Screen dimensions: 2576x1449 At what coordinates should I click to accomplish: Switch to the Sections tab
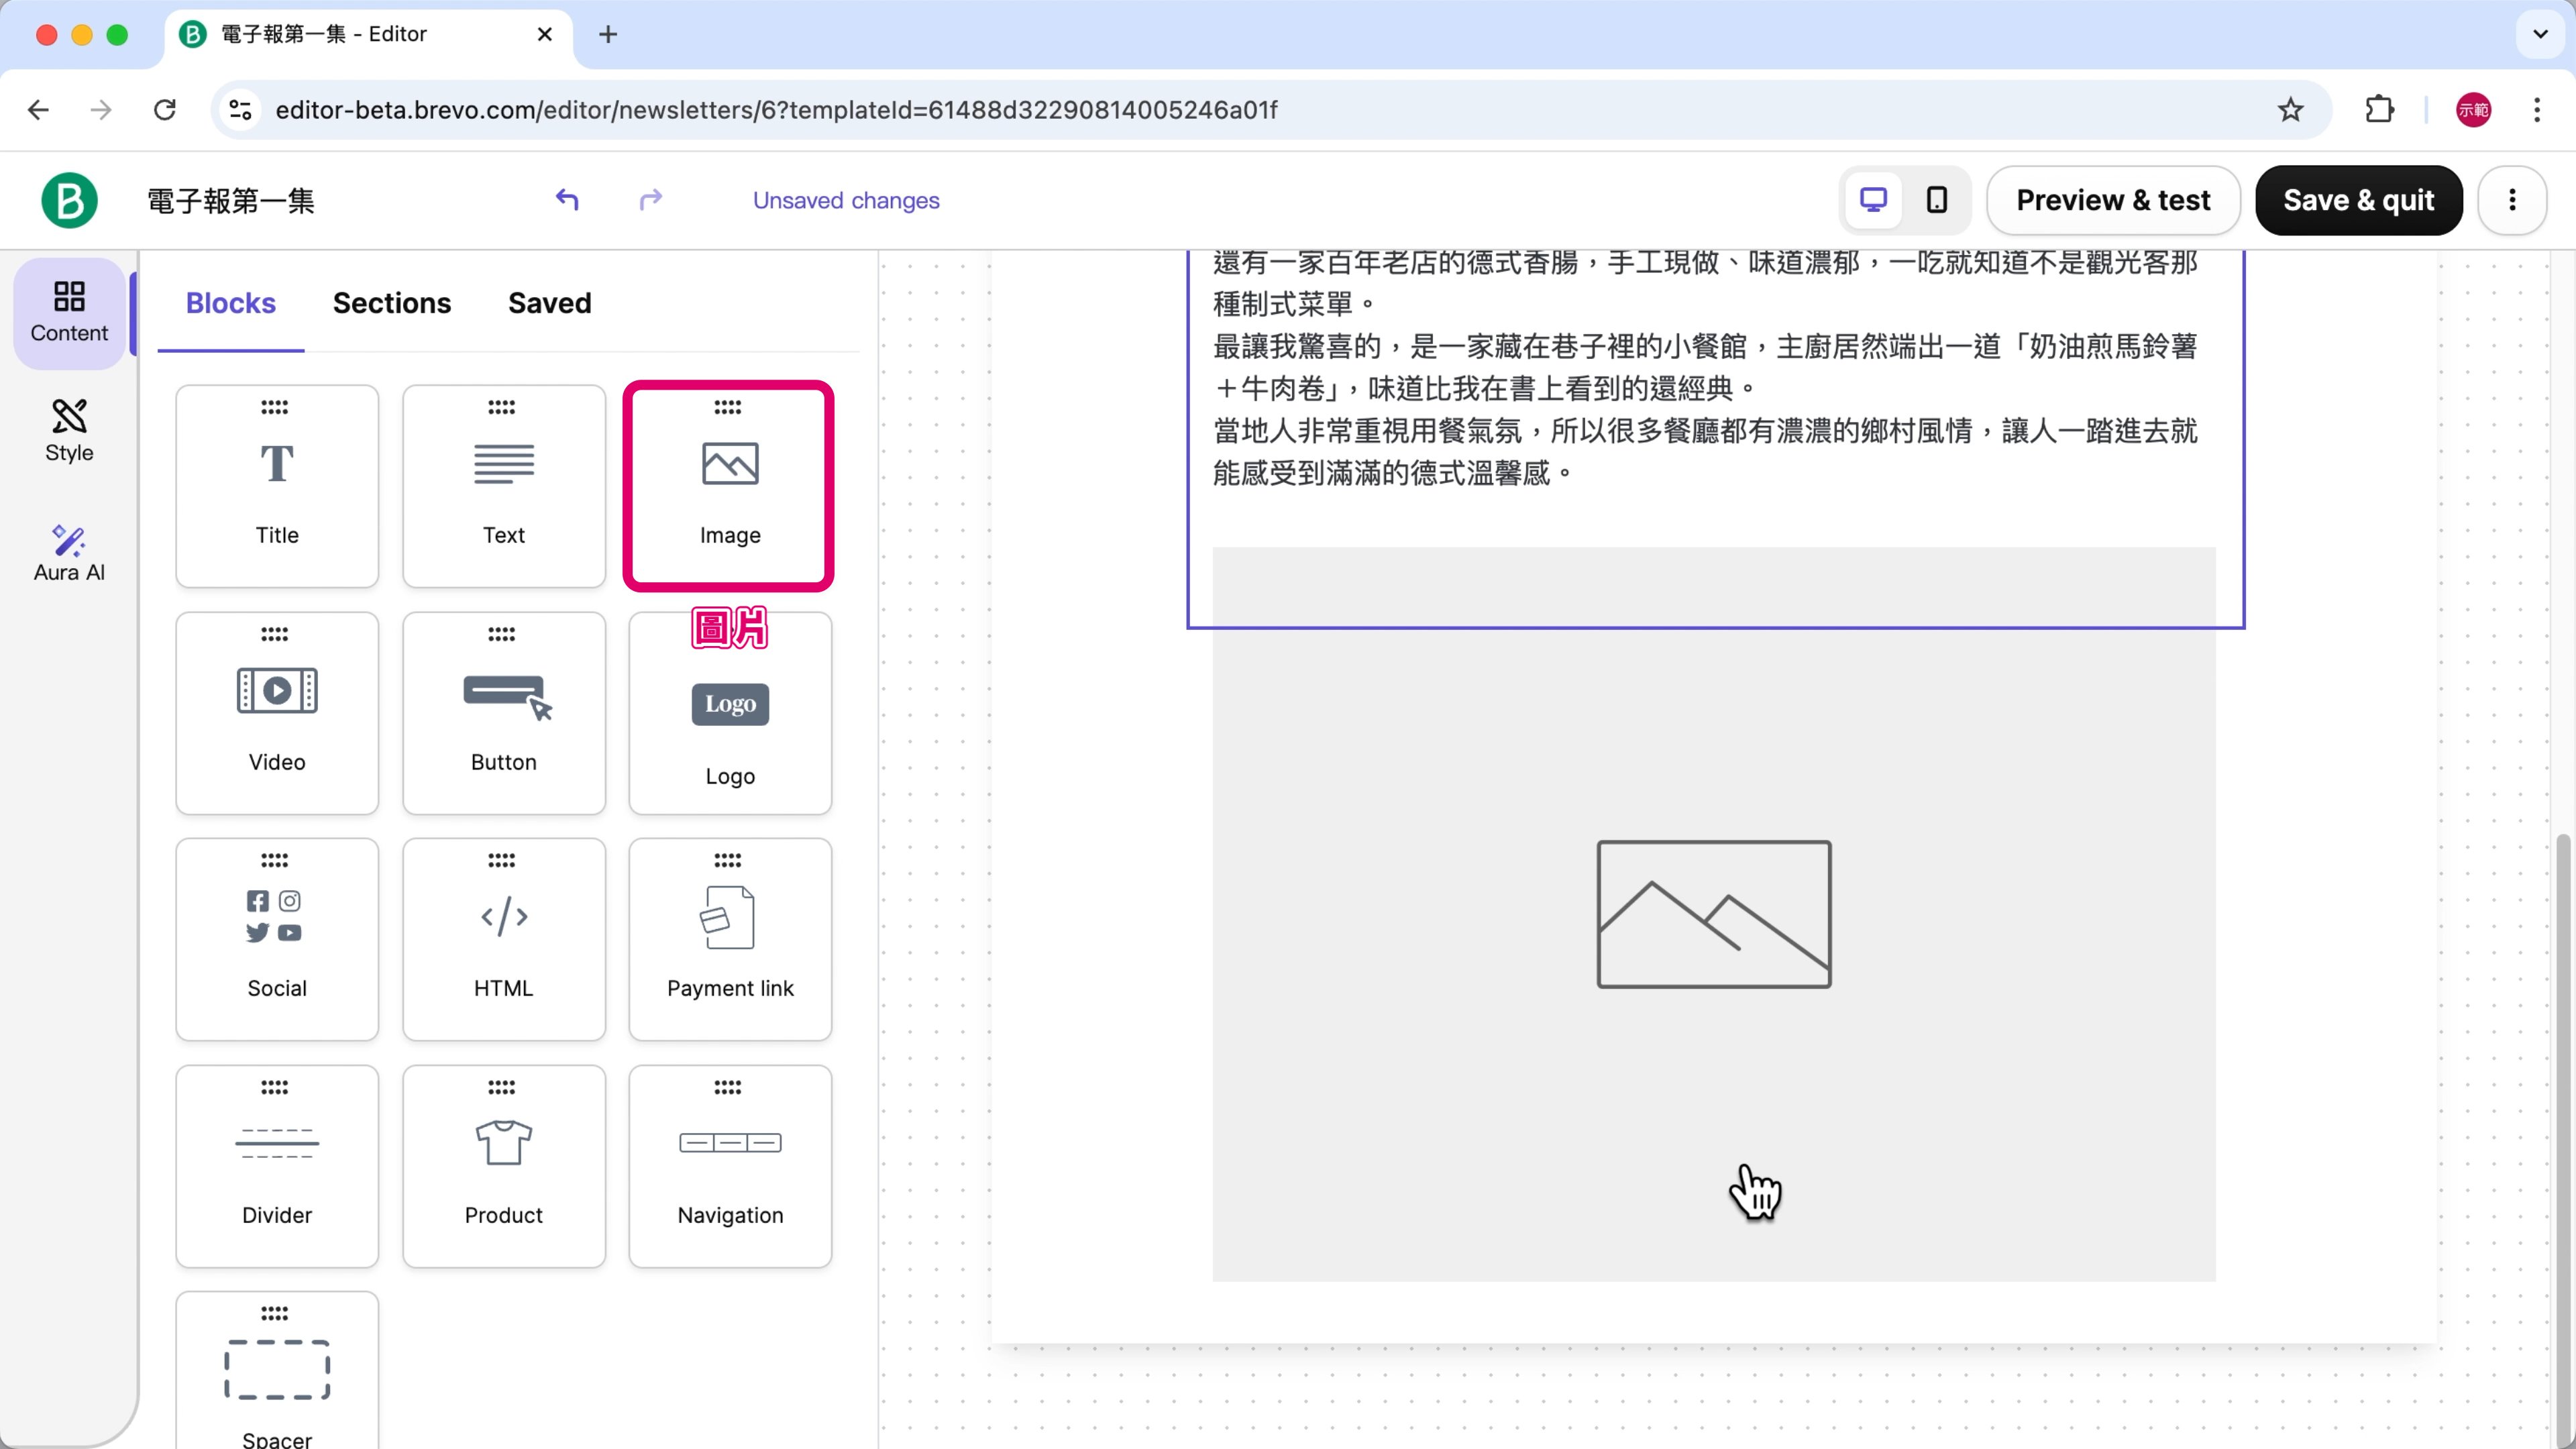tap(391, 303)
